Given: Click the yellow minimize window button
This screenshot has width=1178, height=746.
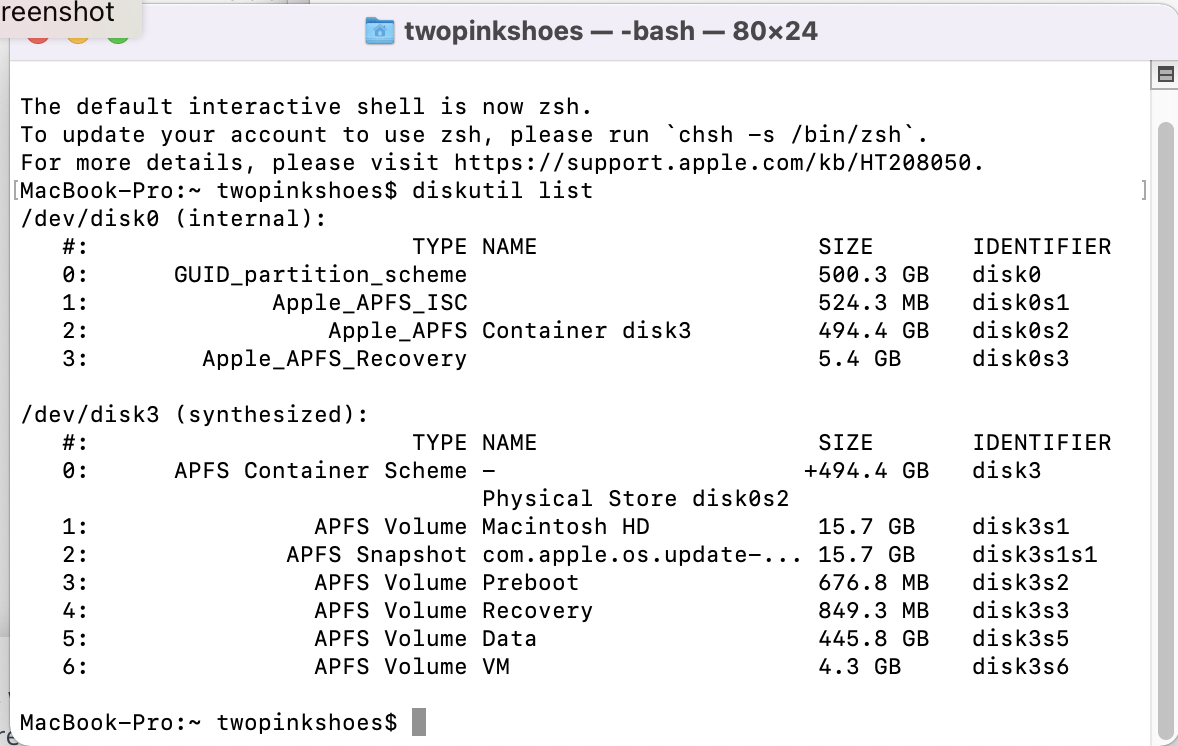Looking at the screenshot, I should 78,36.
